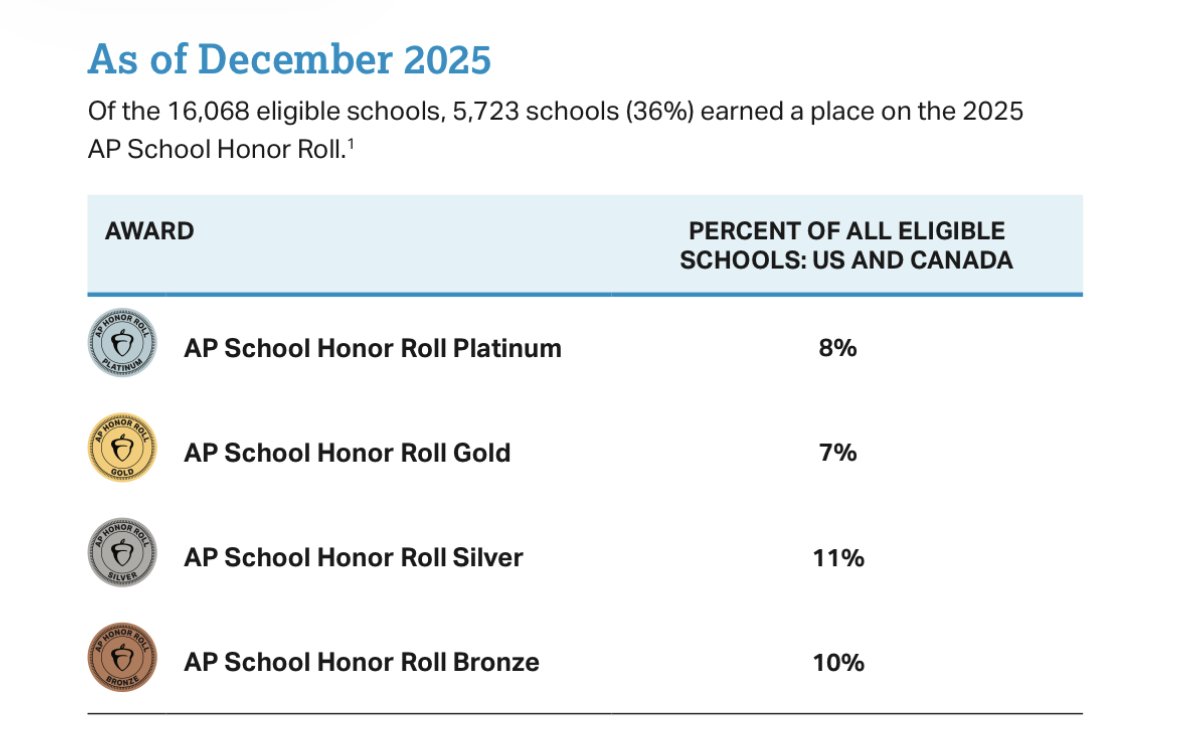The height and width of the screenshot is (741, 1179).
Task: Select the AP School Honor Roll Gold label
Action: 347,453
